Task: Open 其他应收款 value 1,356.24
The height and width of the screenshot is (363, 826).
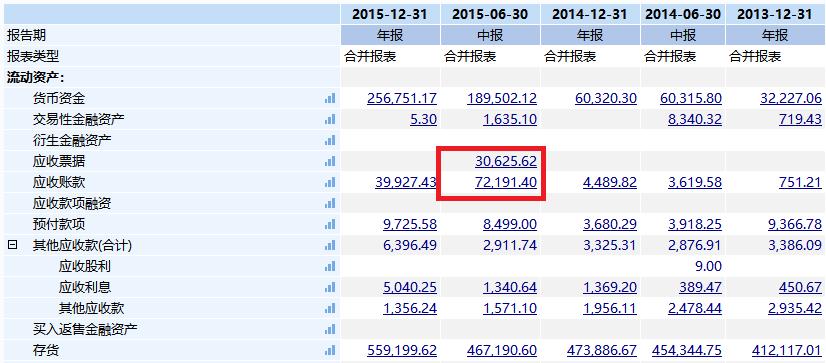Action: click(410, 309)
